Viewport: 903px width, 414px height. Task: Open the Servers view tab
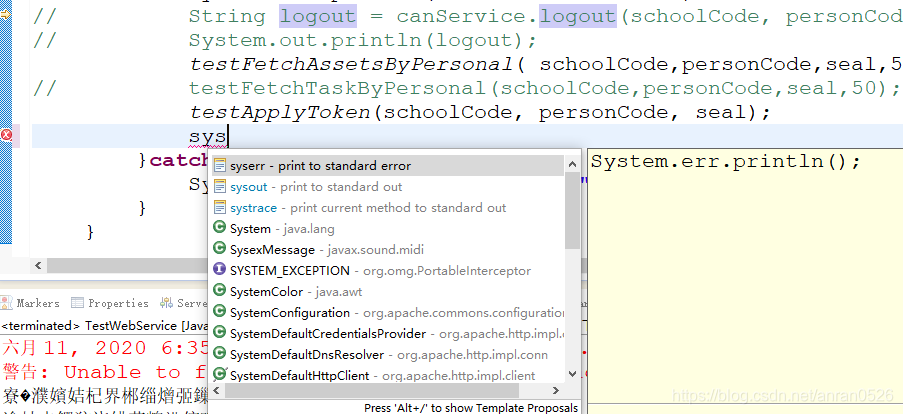[183, 303]
